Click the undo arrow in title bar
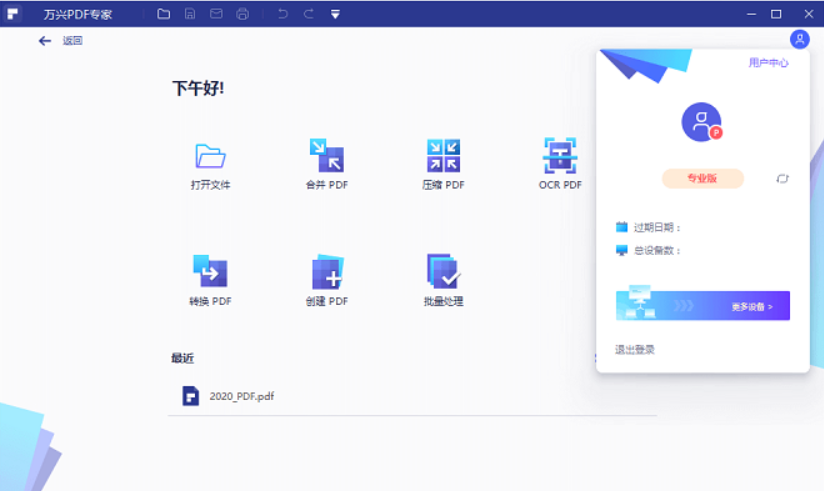This screenshot has height=491, width=824. (283, 14)
